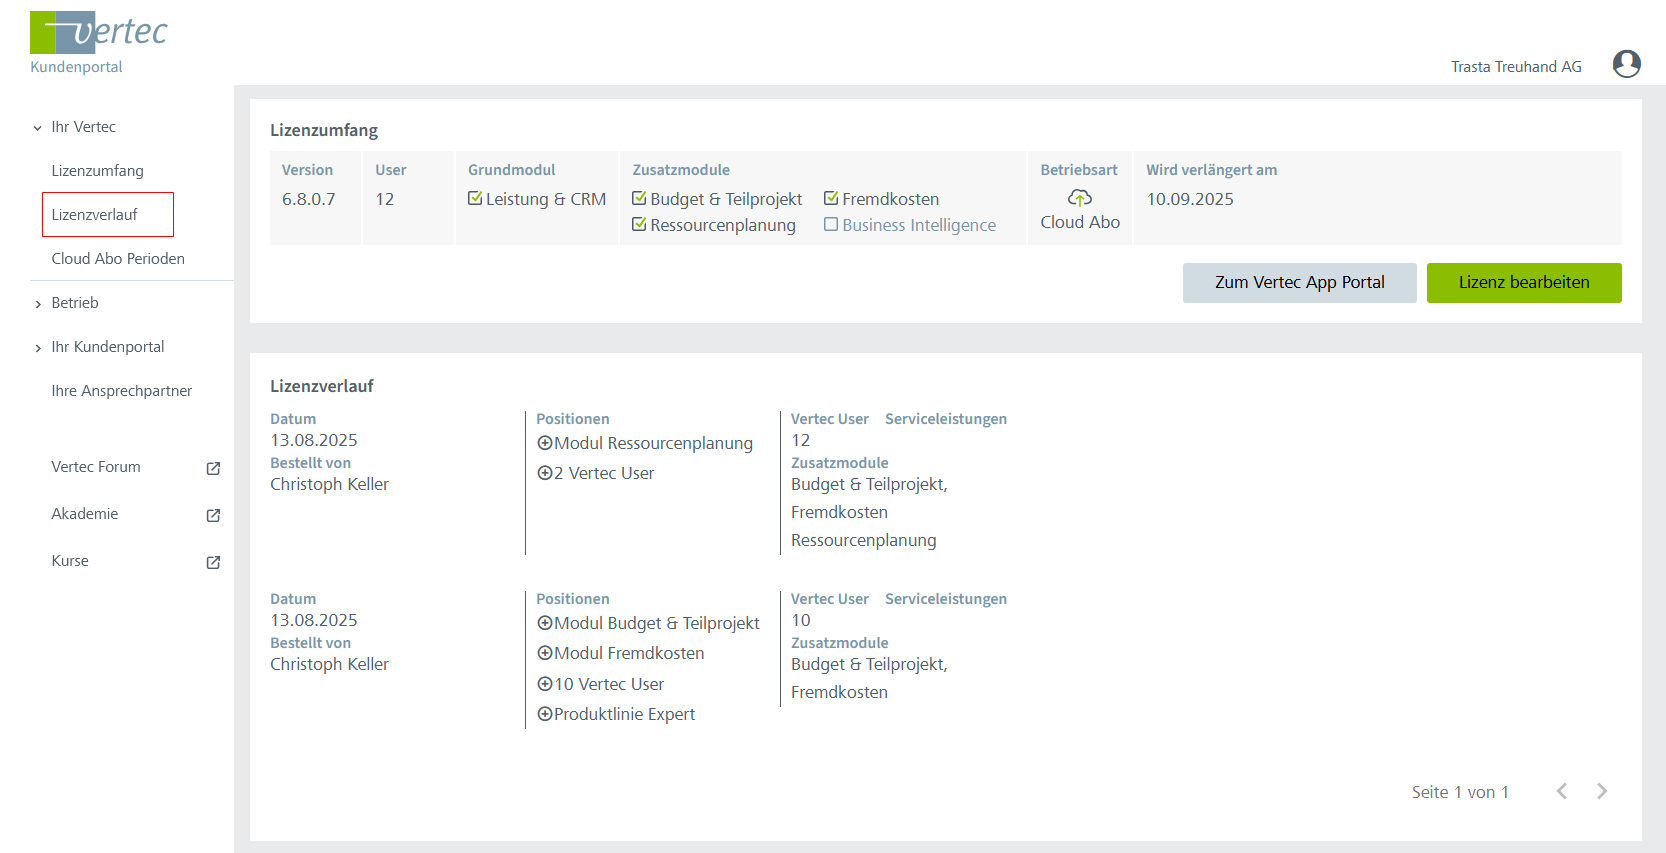The height and width of the screenshot is (853, 1666).
Task: Toggle the Budget & Teilprojekt checkbox
Action: [639, 198]
